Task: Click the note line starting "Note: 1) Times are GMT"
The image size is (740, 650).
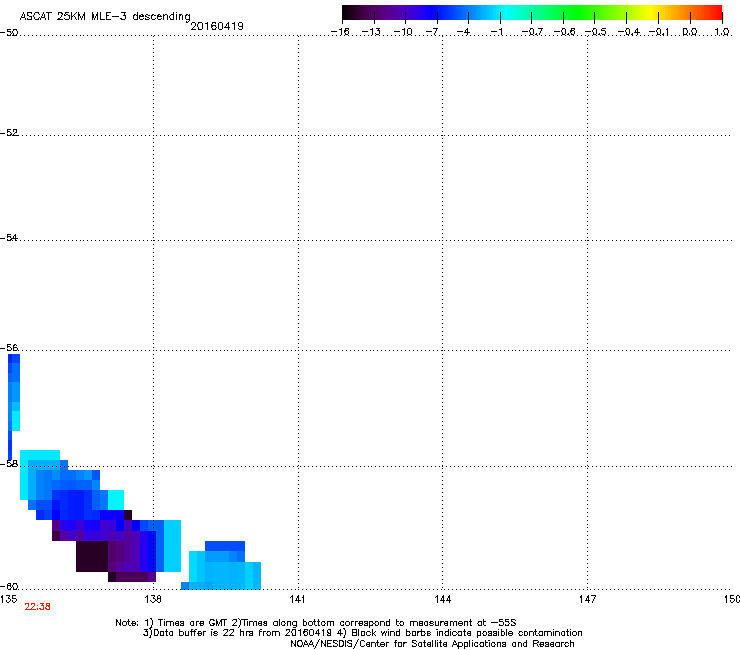Action: (316, 623)
